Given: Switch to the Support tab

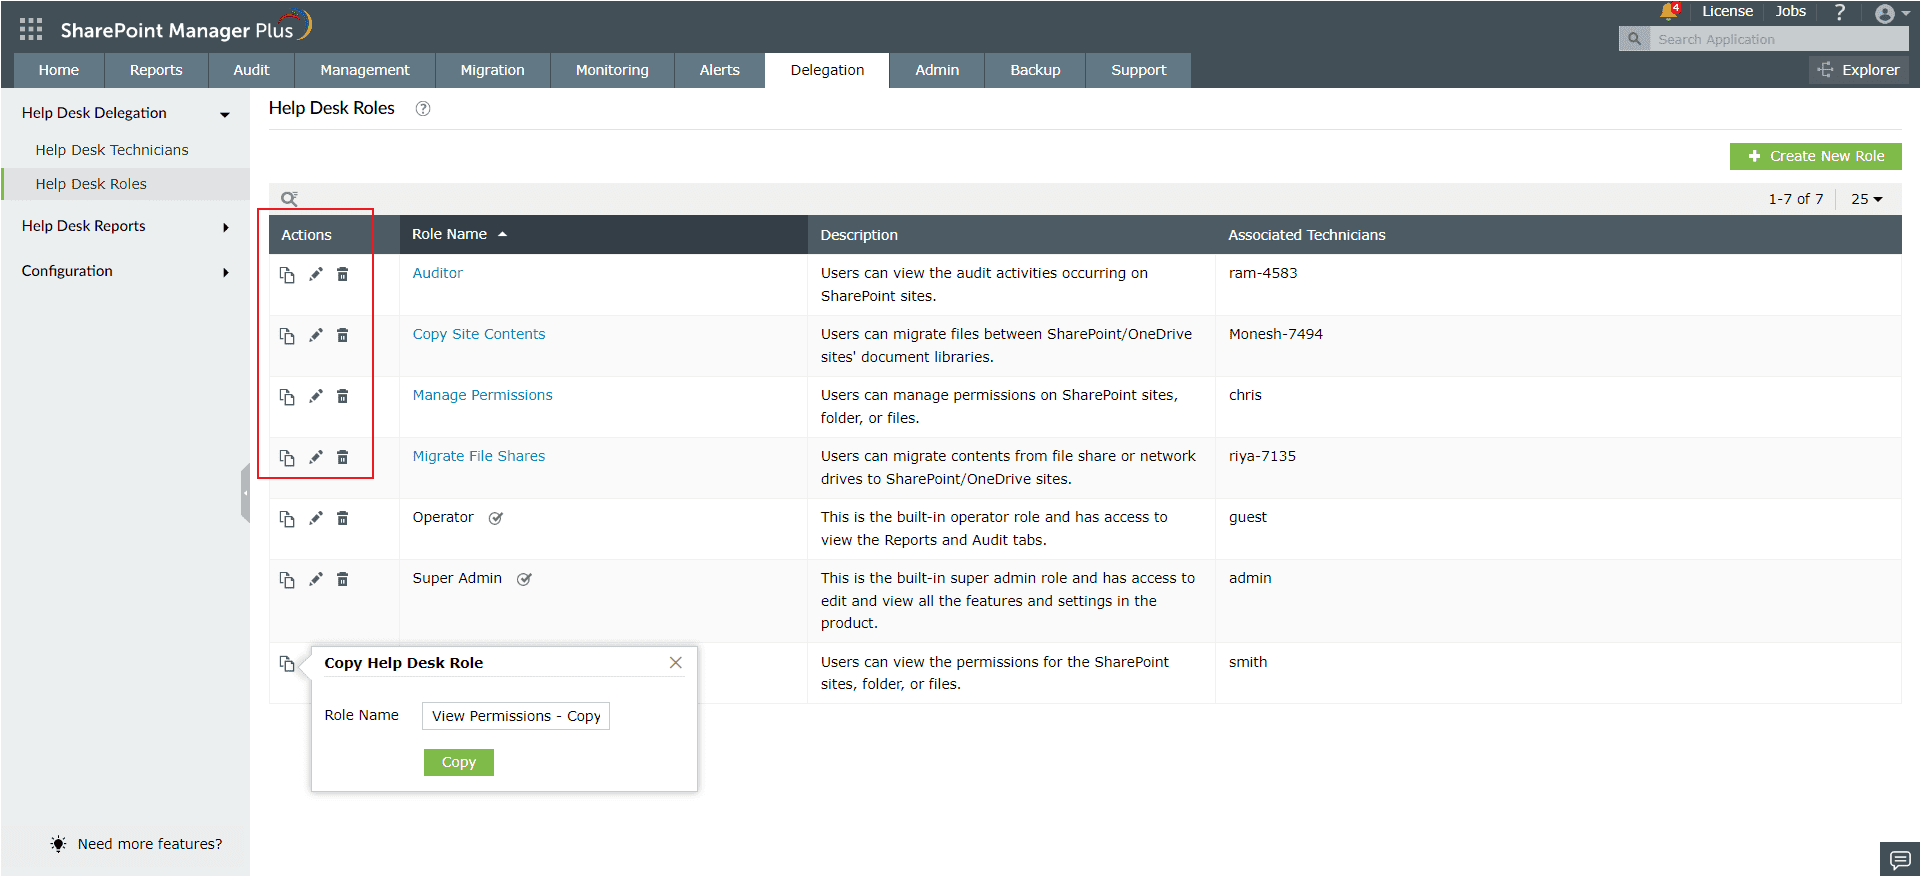Looking at the screenshot, I should coord(1139,70).
